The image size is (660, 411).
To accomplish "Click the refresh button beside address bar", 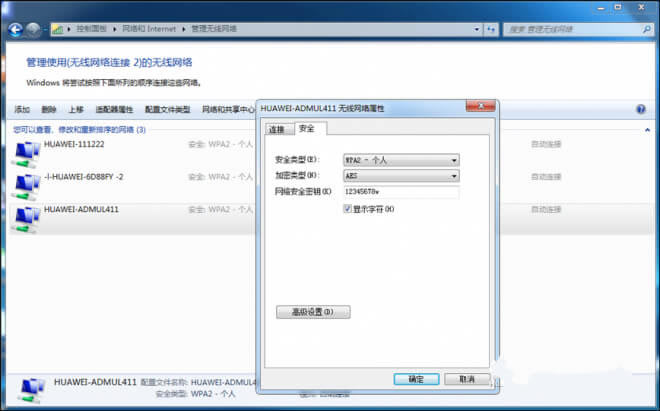I will coord(491,29).
